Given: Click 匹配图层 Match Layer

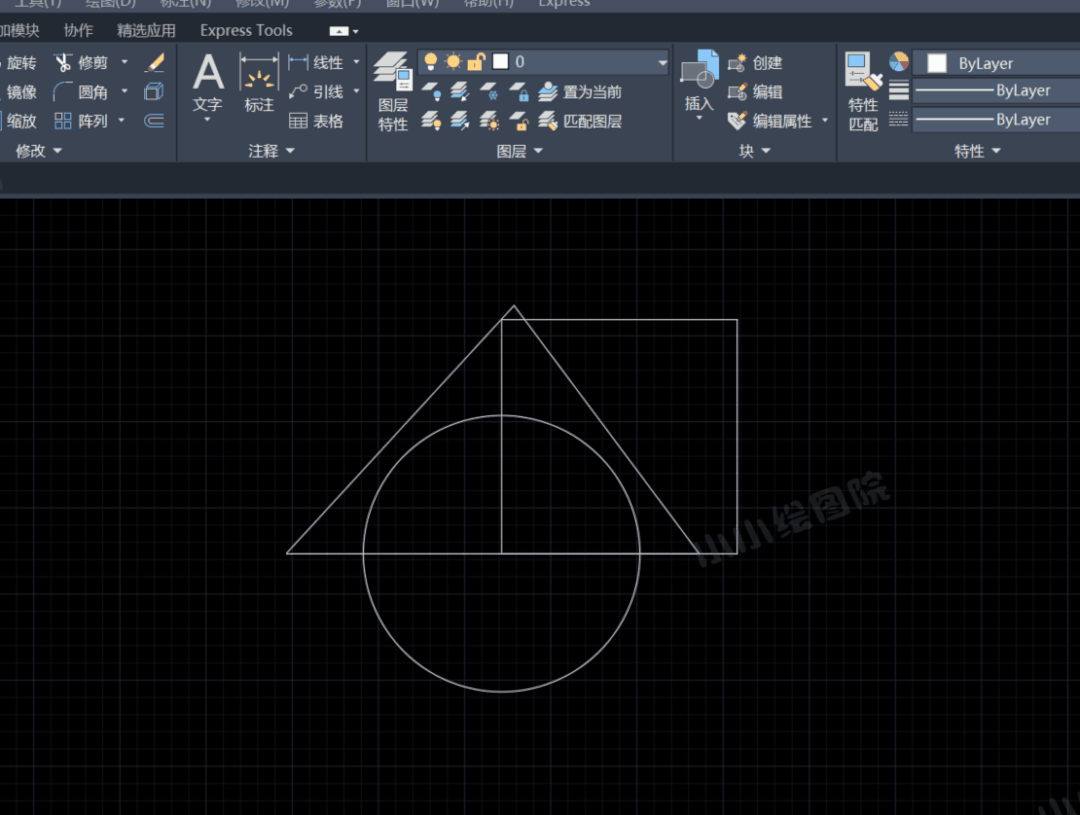Looking at the screenshot, I should tap(580, 121).
